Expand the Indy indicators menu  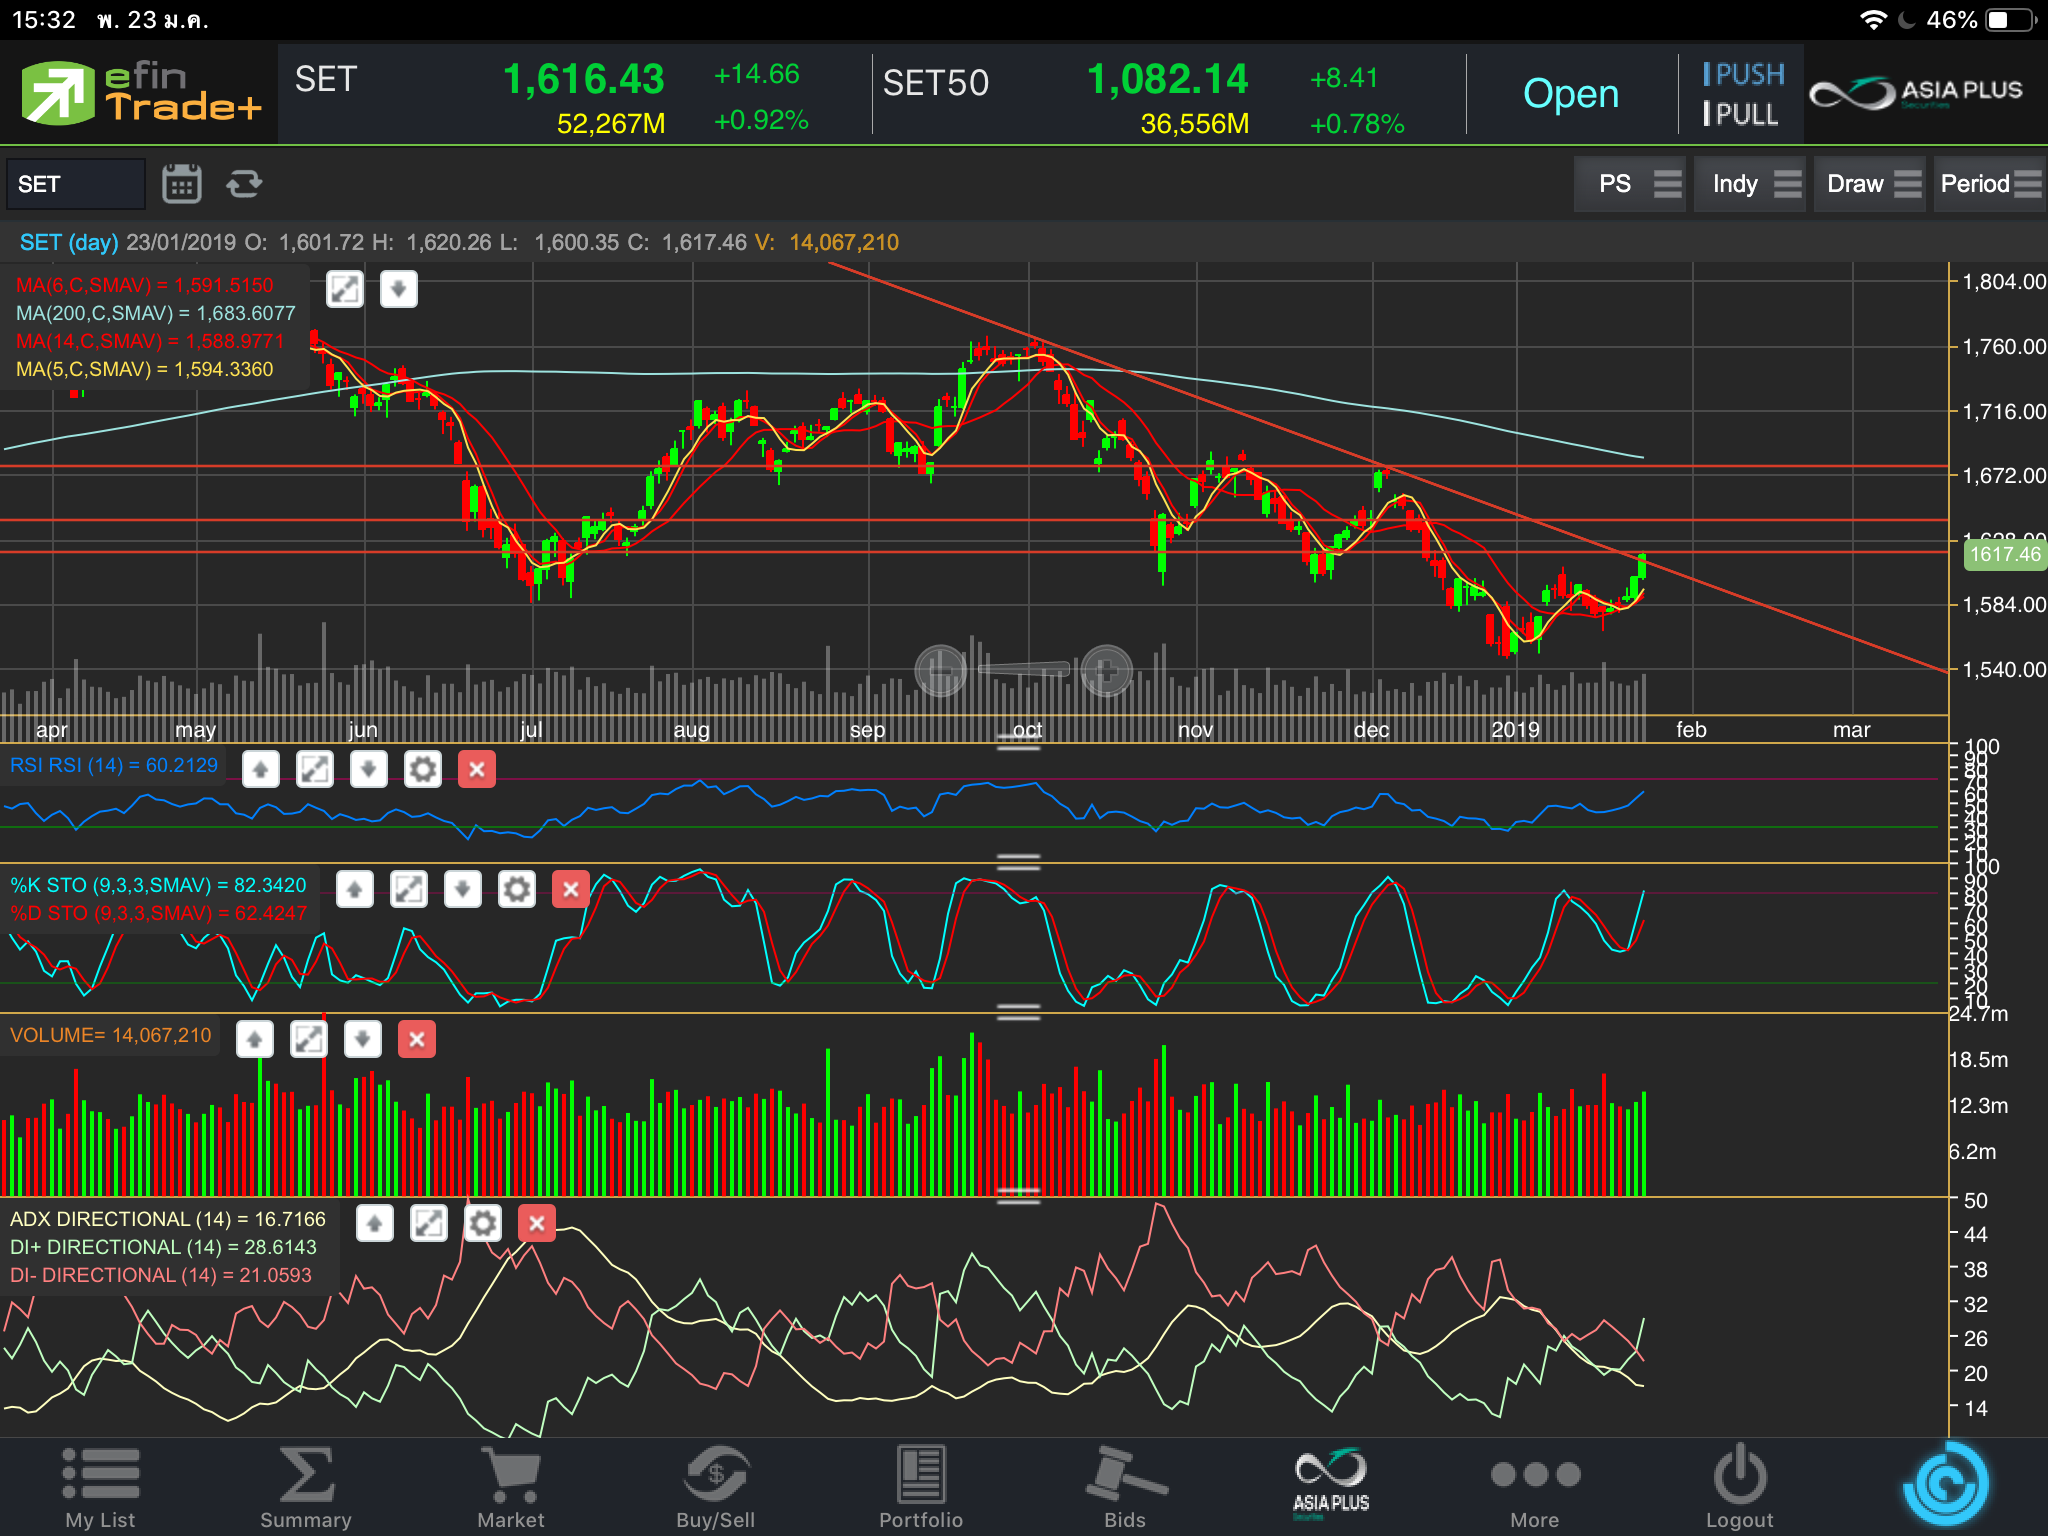coord(1750,184)
